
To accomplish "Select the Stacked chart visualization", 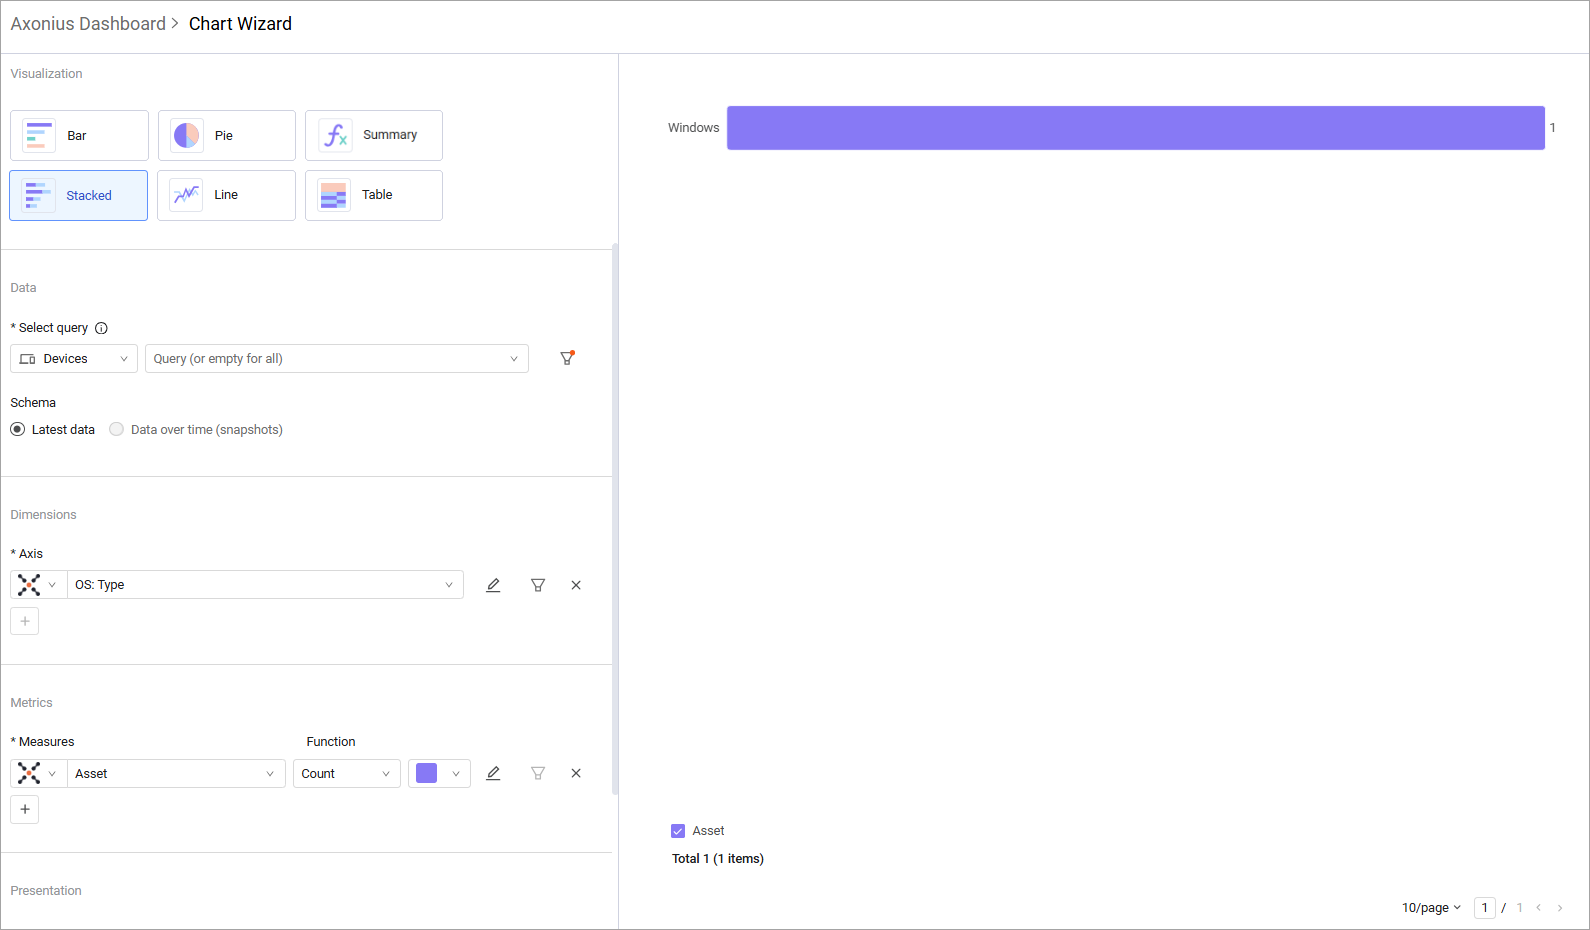I will click(79, 195).
